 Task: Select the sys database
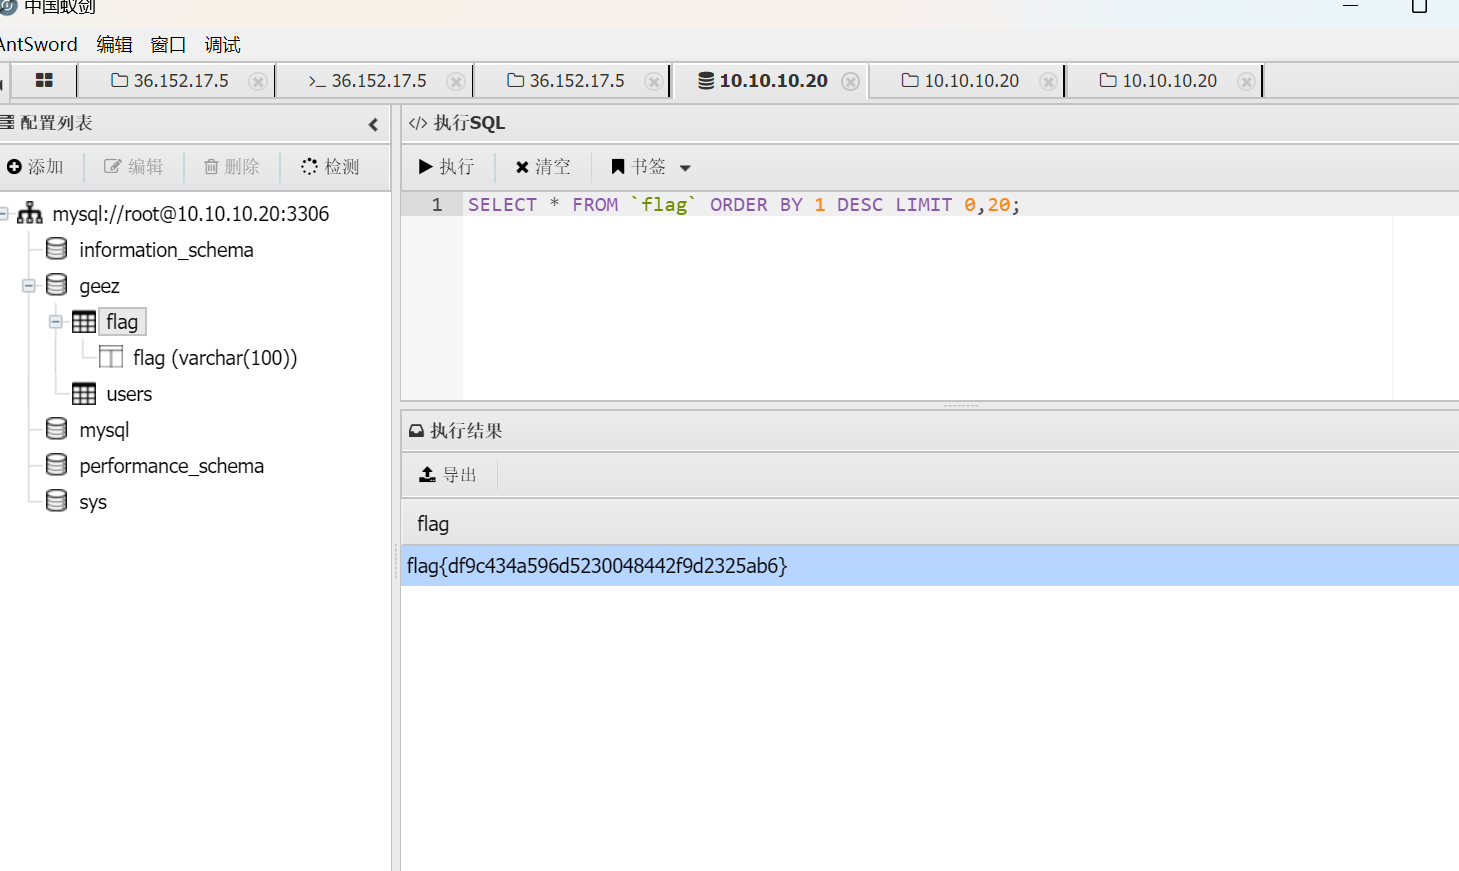tap(93, 502)
